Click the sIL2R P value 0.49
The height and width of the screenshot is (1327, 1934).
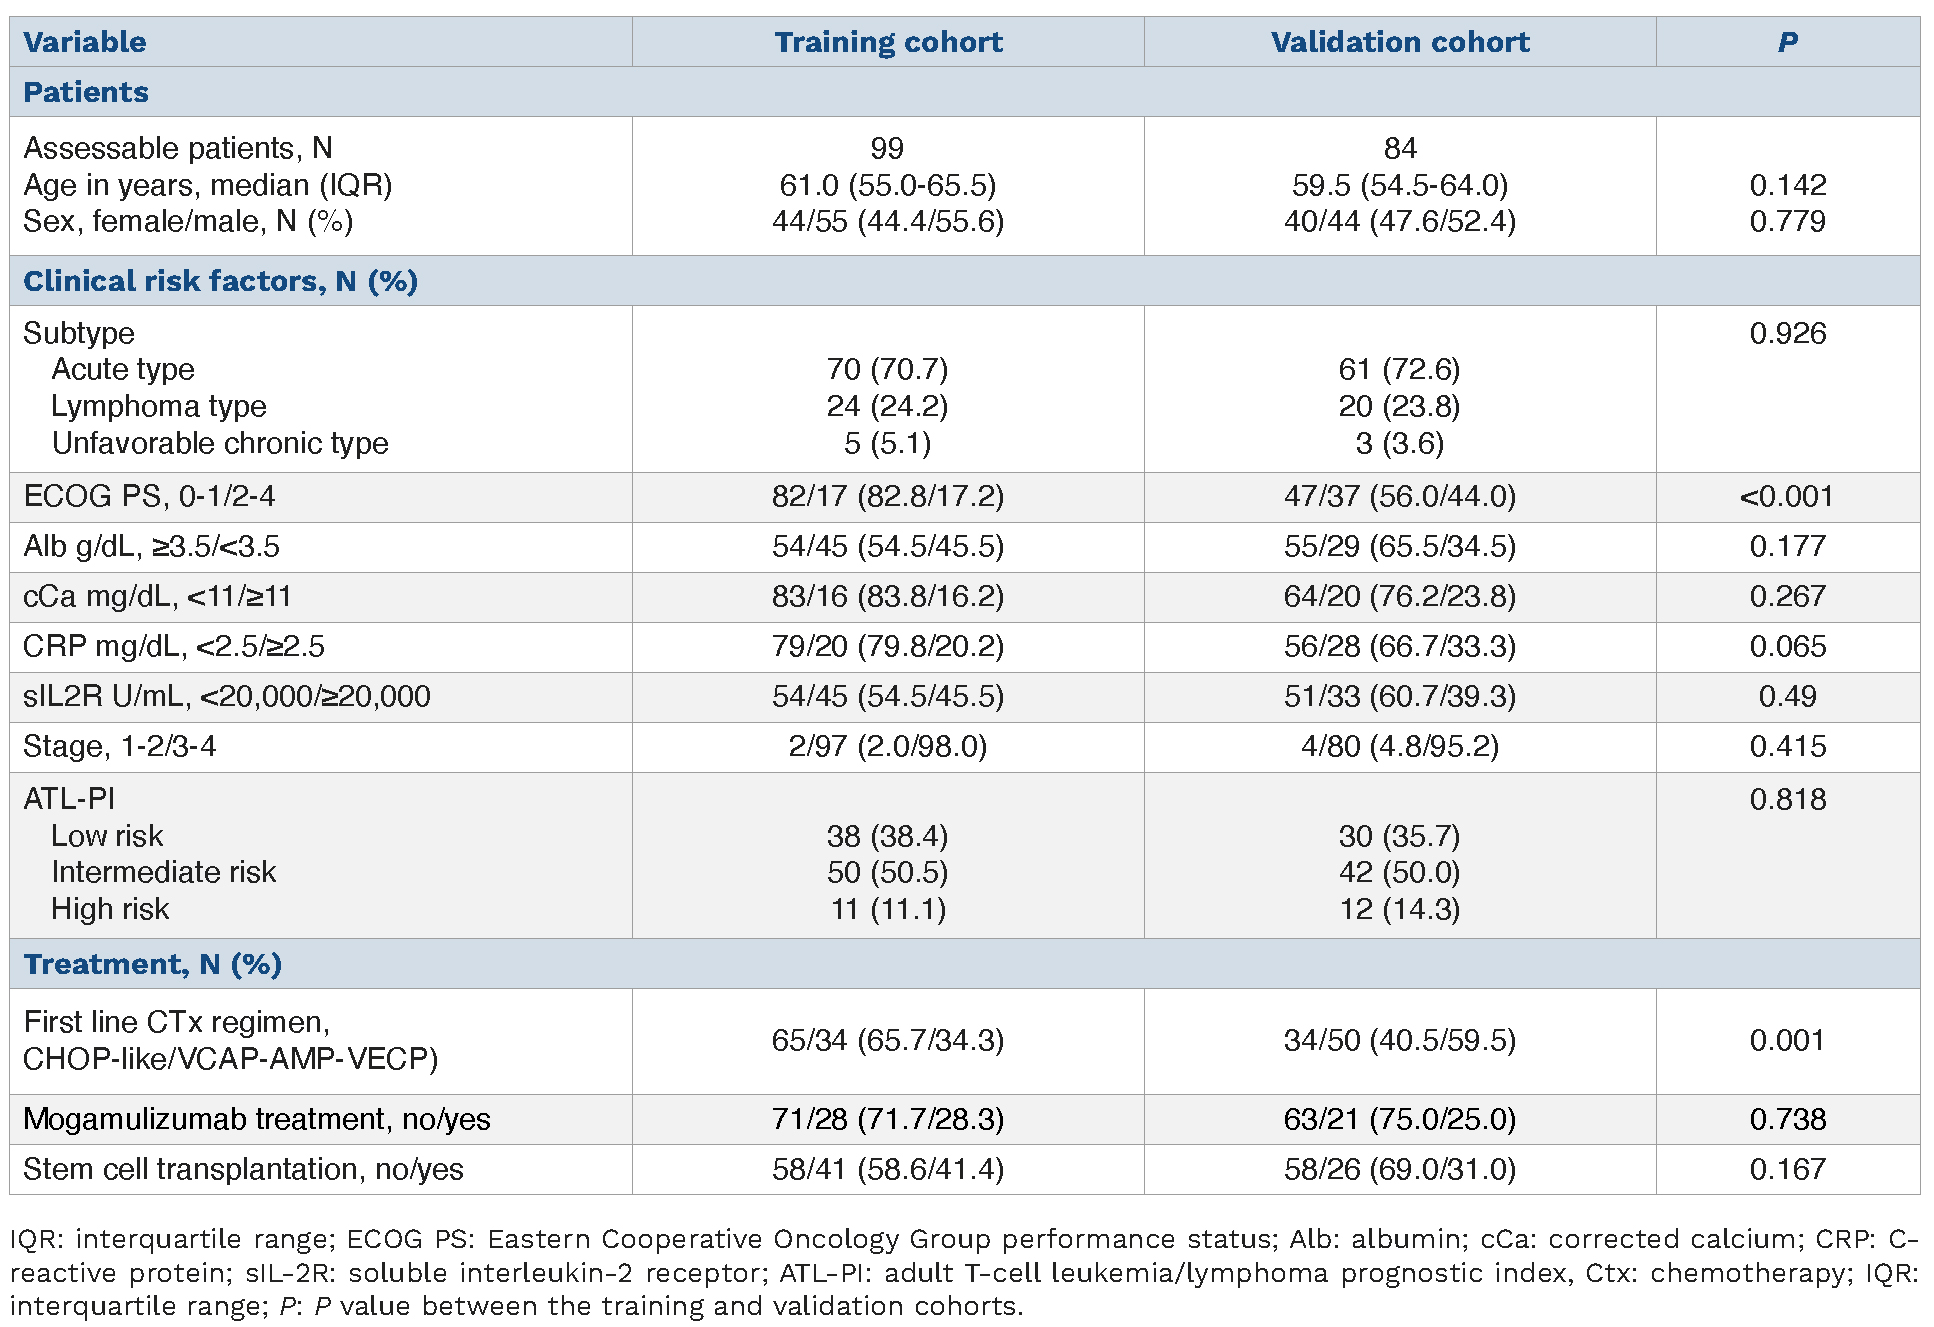[1787, 696]
